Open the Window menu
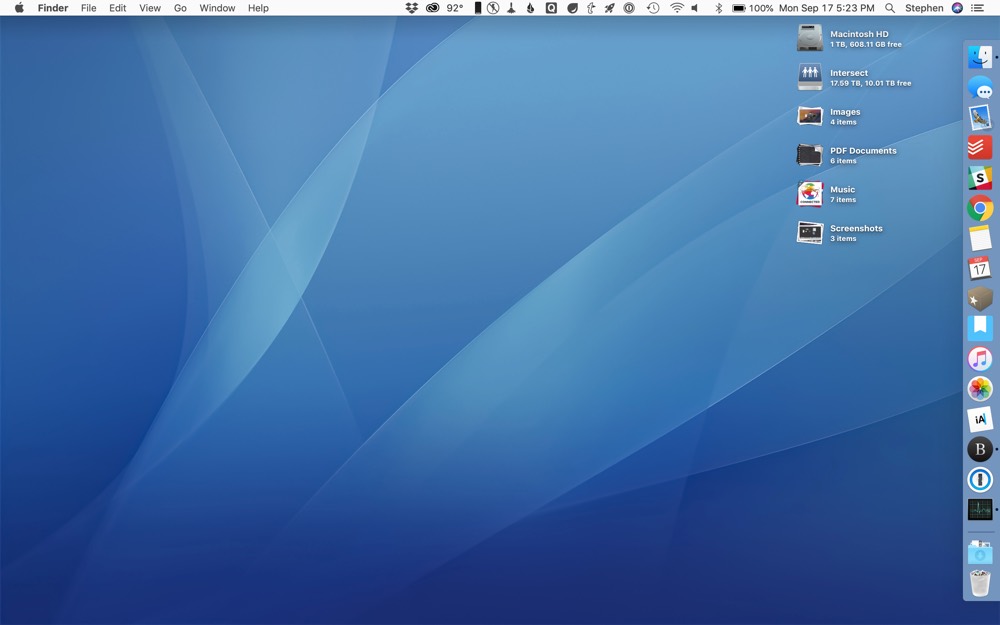Image resolution: width=1000 pixels, height=625 pixels. tap(217, 8)
